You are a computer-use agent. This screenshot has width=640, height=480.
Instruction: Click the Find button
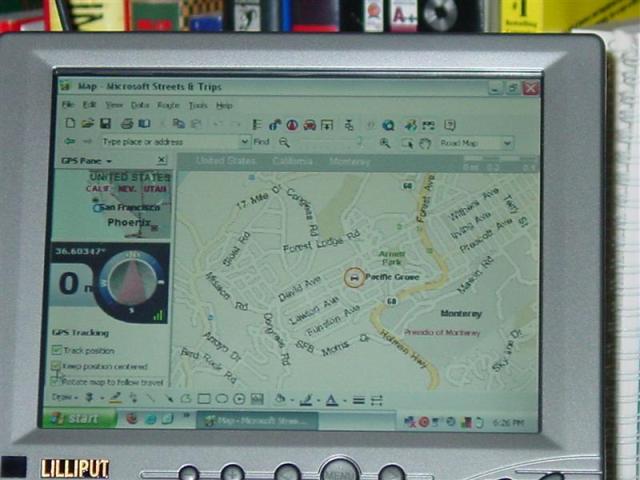(261, 142)
